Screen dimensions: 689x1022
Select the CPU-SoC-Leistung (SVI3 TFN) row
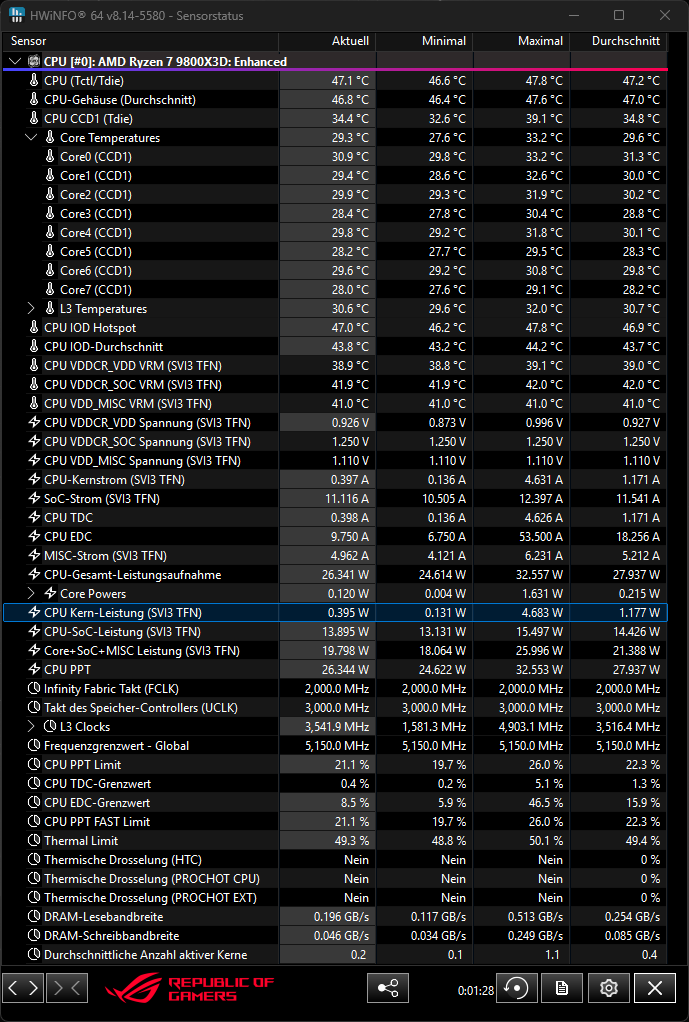tap(336, 631)
